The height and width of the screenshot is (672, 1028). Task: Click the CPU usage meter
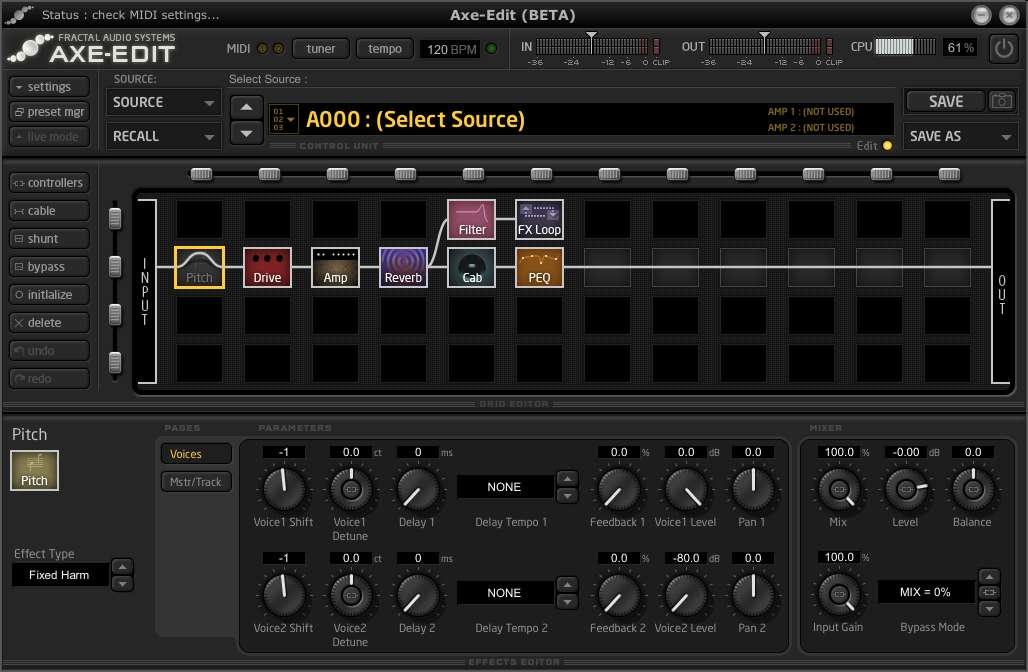coord(905,47)
